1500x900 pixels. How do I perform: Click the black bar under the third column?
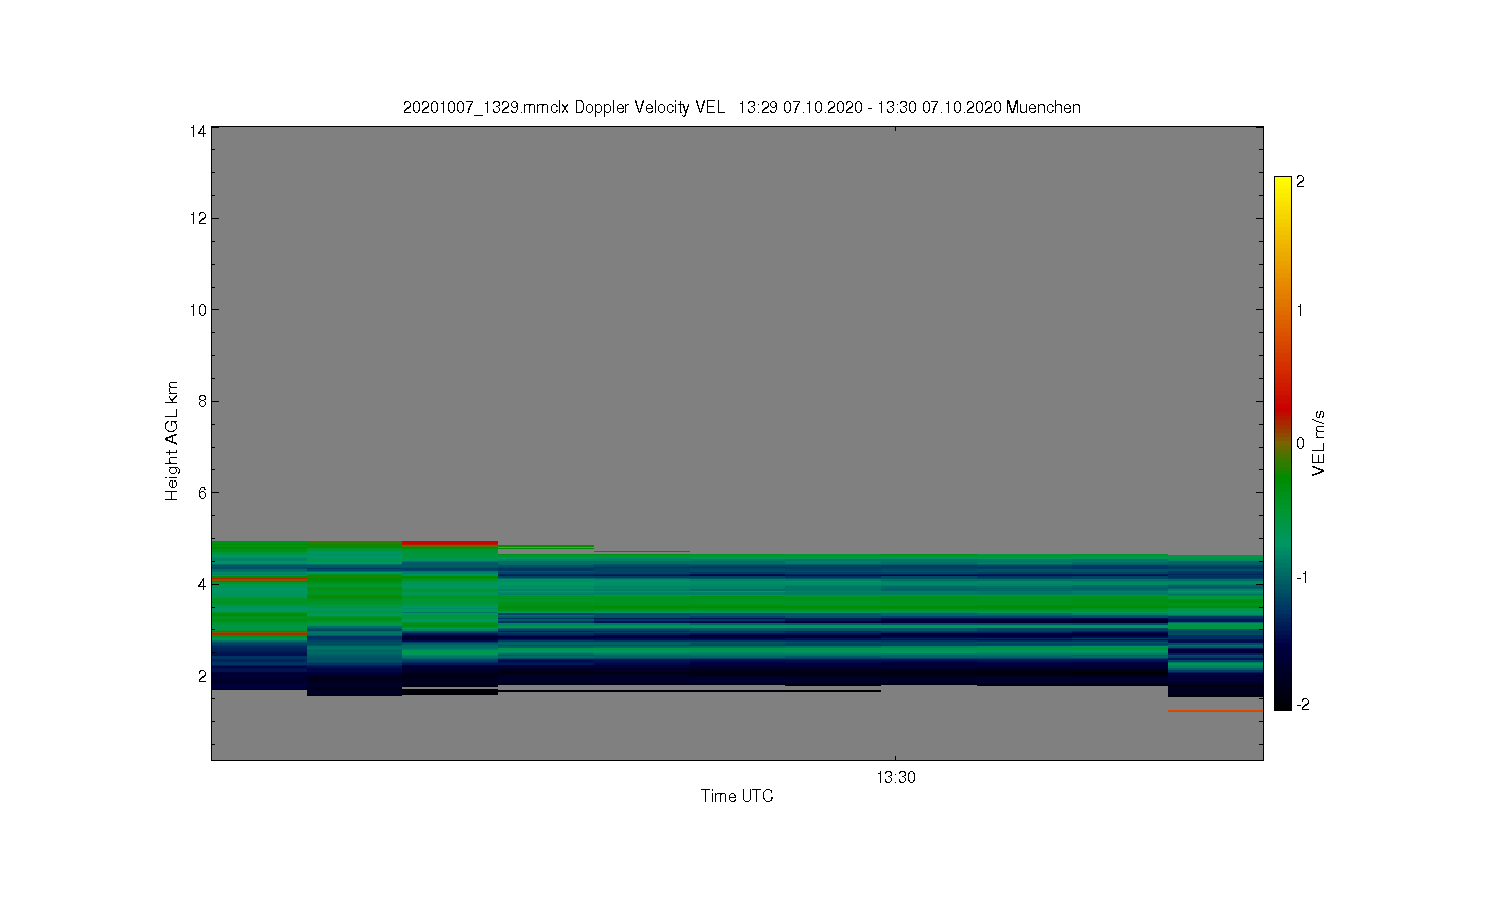tap(450, 691)
